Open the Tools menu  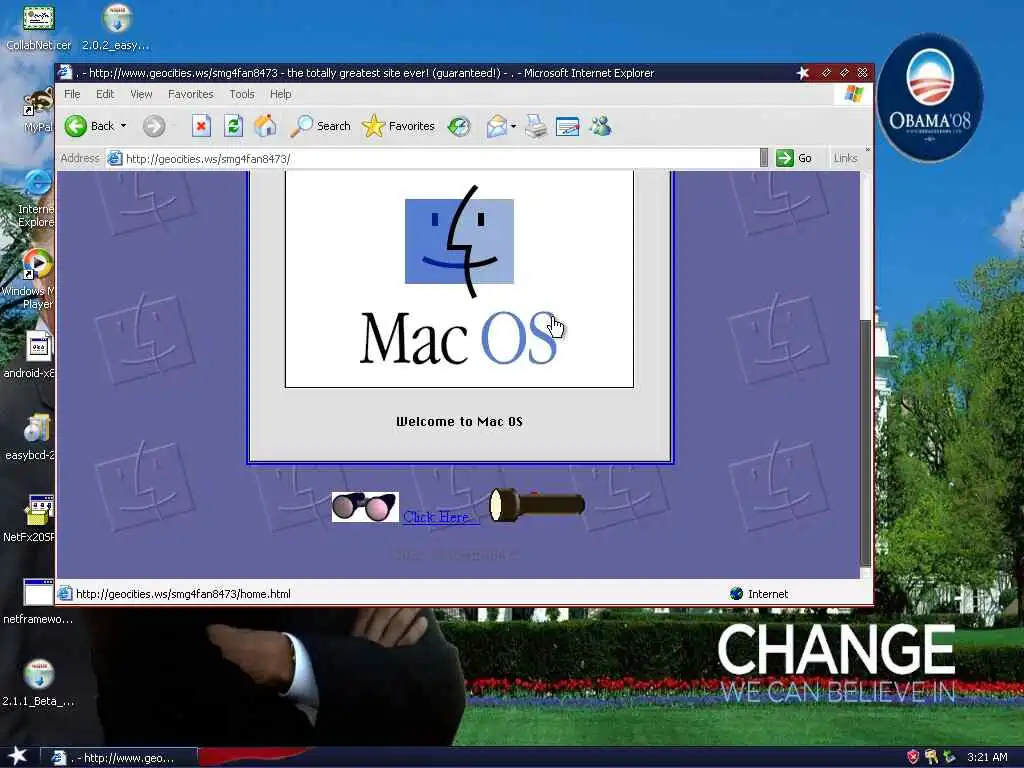coord(242,94)
